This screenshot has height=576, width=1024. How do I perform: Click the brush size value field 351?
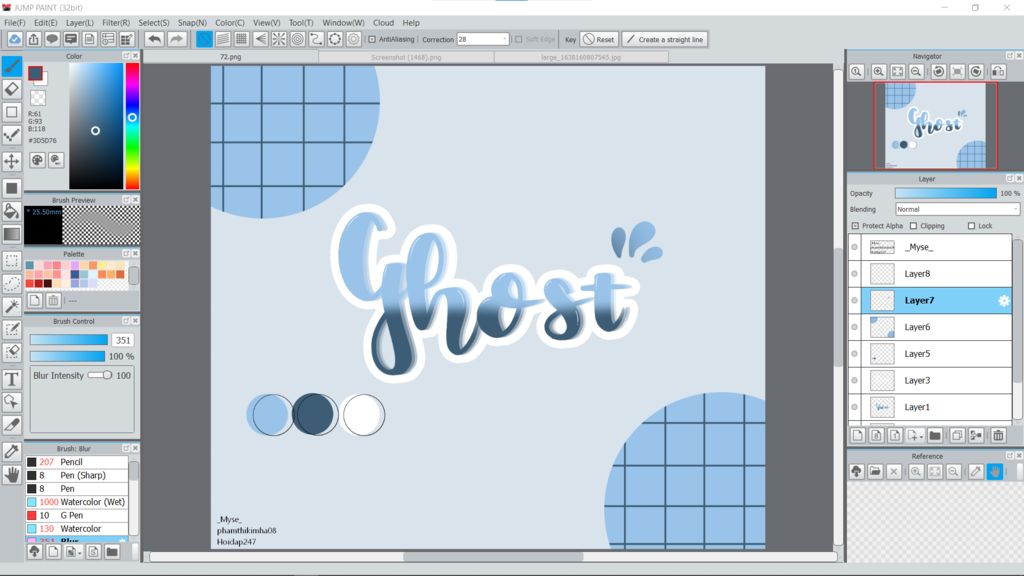point(123,340)
